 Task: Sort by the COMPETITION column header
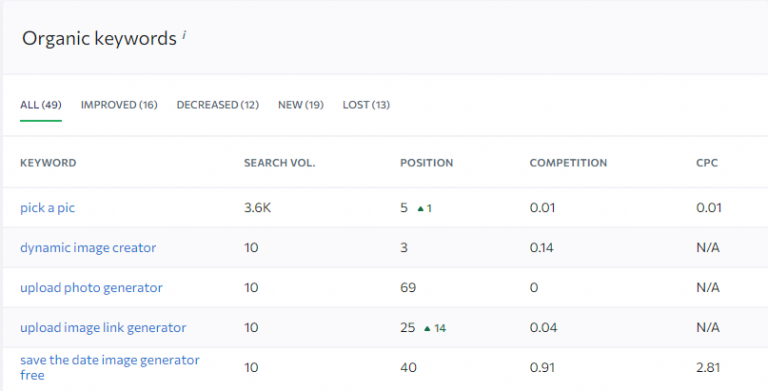click(568, 163)
